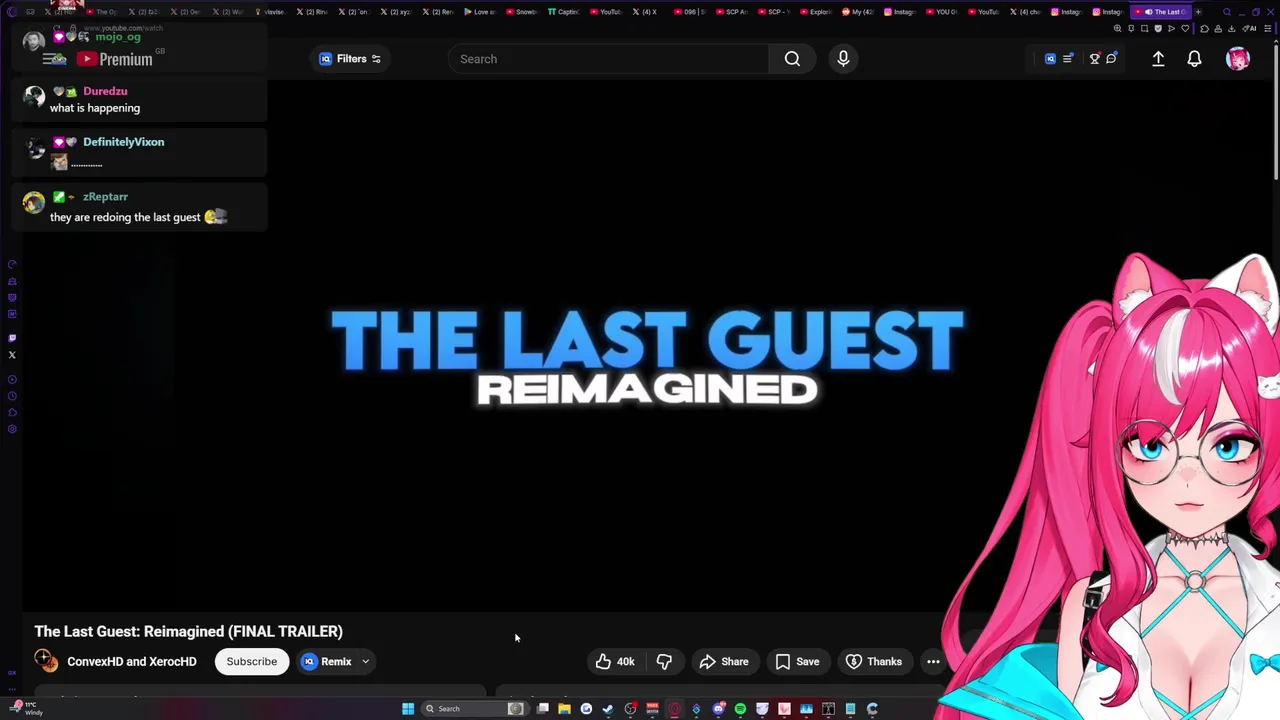The width and height of the screenshot is (1280, 720).
Task: Open the Player icon in the GX sidebar
Action: pos(12,380)
